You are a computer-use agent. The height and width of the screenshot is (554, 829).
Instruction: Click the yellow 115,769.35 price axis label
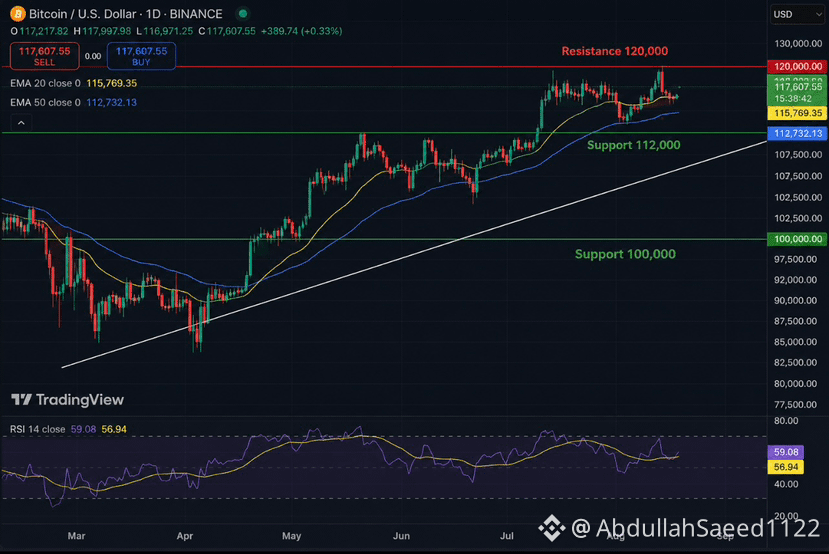click(797, 113)
